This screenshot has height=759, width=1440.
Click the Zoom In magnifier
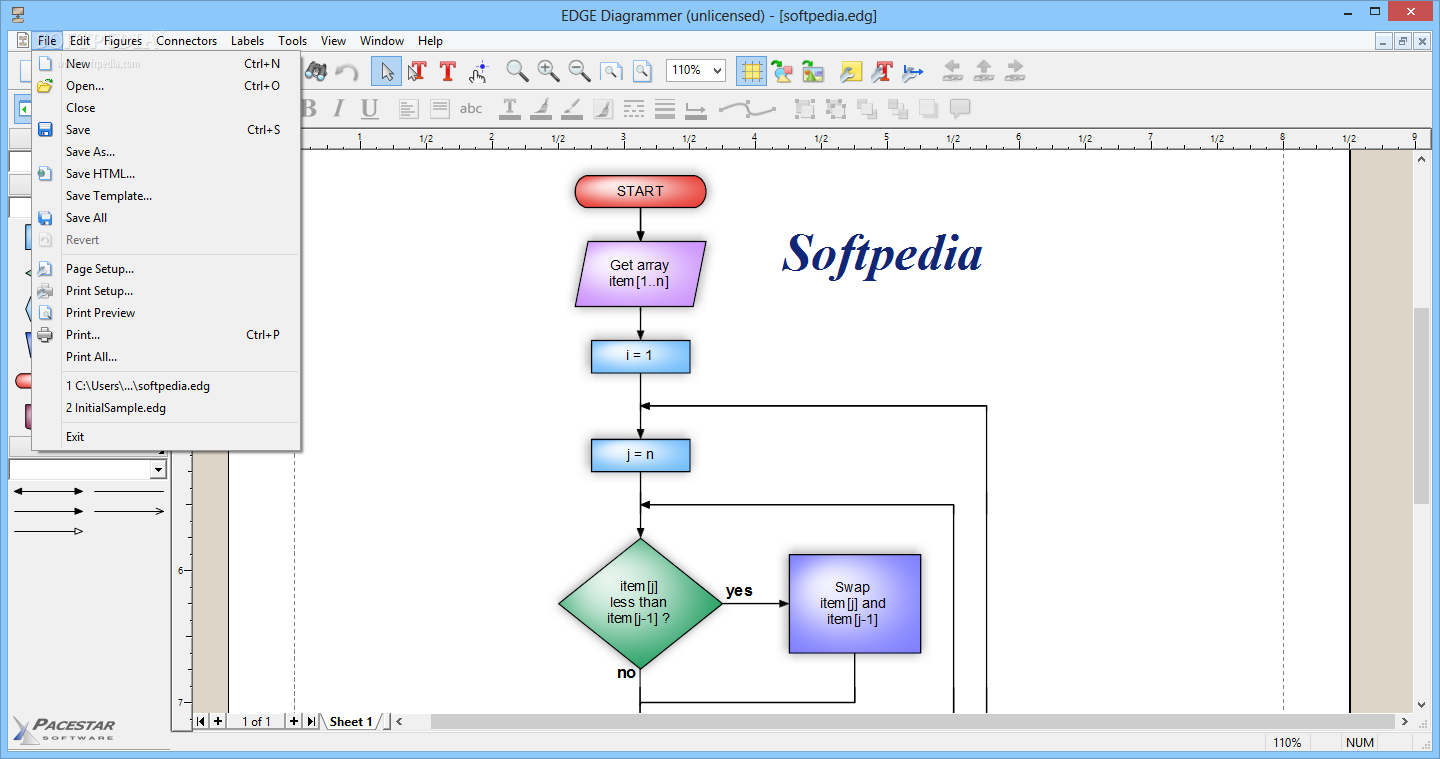click(x=548, y=71)
